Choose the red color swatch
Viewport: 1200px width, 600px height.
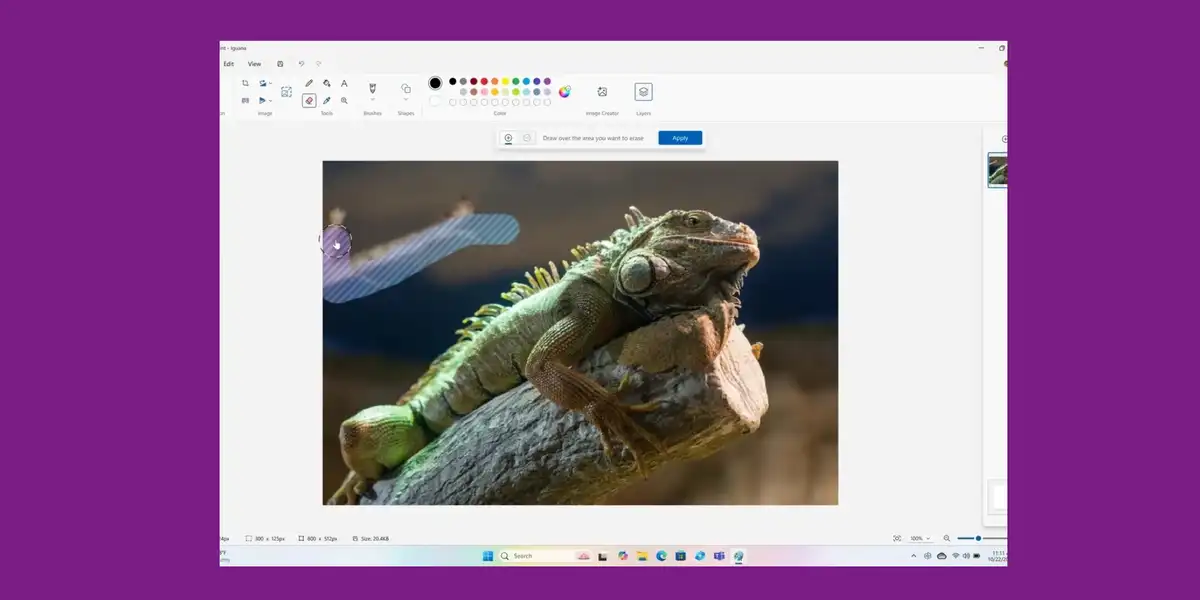tap(484, 81)
